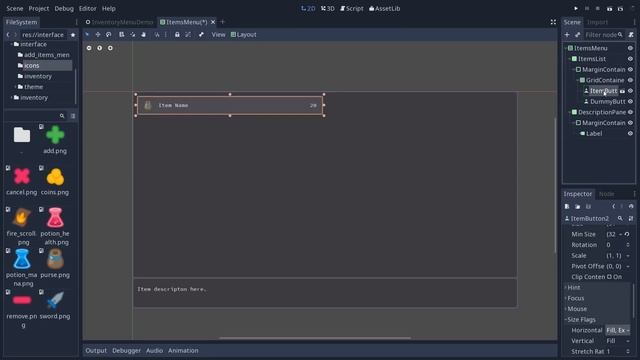Select the potion_health.png thumbnail
Viewport: 640px width, 360px height.
55,218
